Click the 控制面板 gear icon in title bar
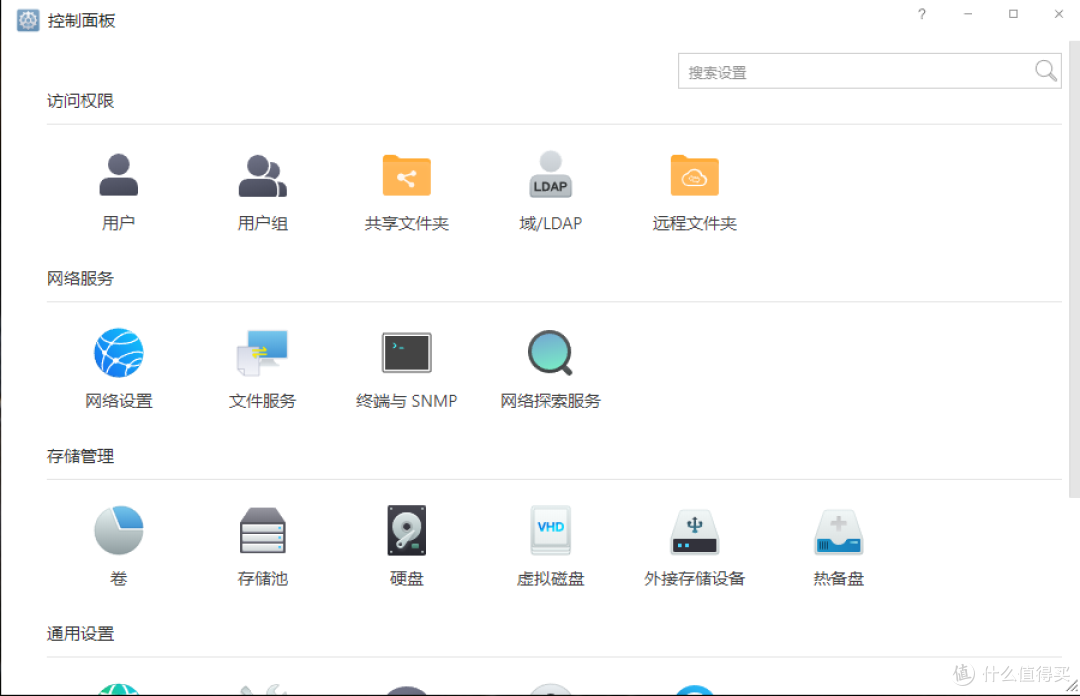Image resolution: width=1080 pixels, height=696 pixels. [28, 20]
